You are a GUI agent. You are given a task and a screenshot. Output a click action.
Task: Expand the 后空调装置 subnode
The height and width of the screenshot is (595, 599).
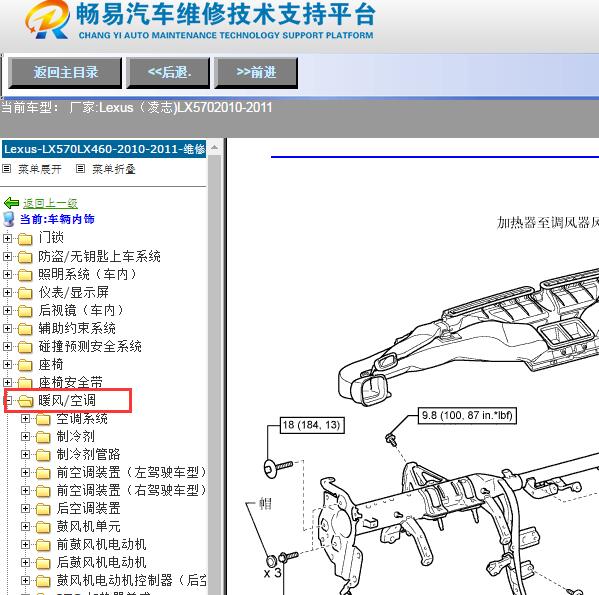pos(25,508)
